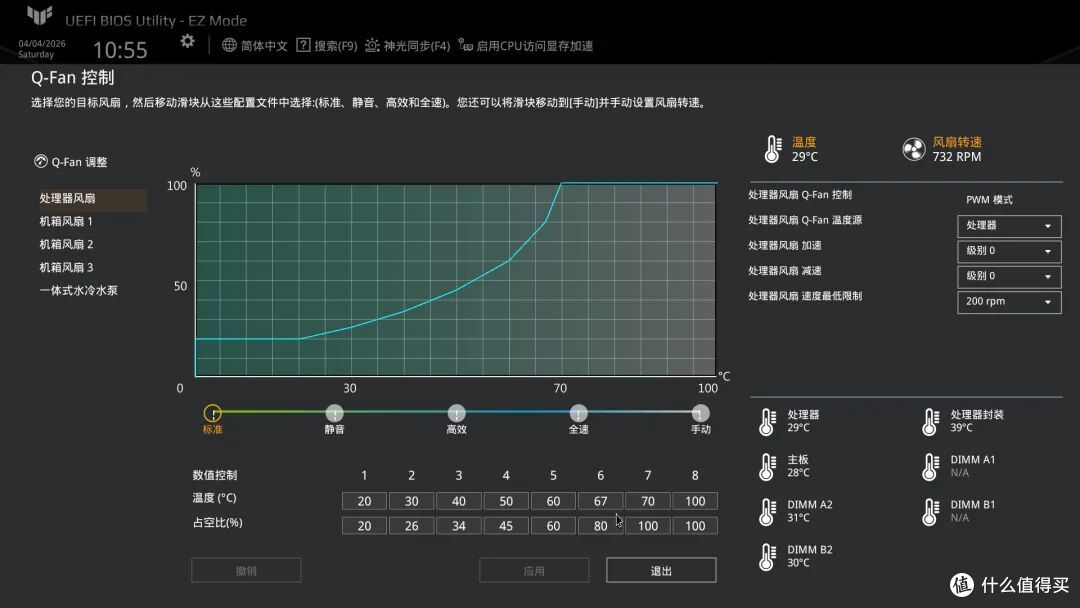Select 处理器风扇 in fan list
The image size is (1080, 608).
point(92,198)
